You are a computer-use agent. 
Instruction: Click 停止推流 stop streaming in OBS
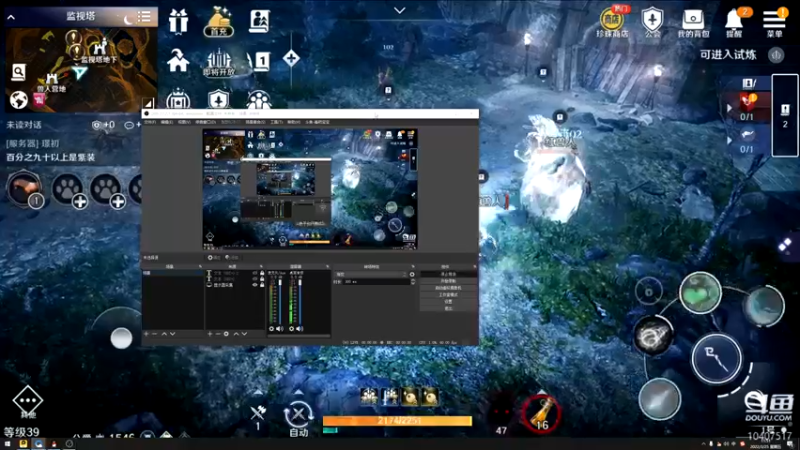coord(448,274)
